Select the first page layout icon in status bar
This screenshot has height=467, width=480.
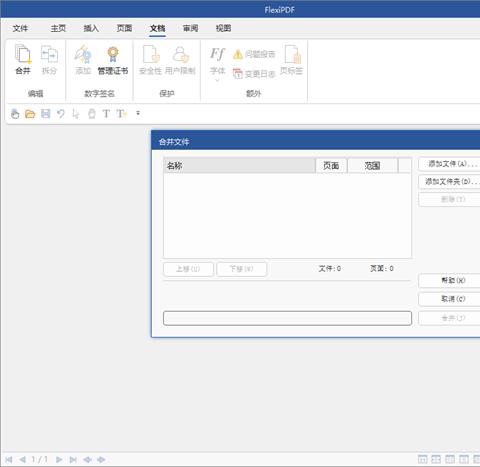pos(422,459)
